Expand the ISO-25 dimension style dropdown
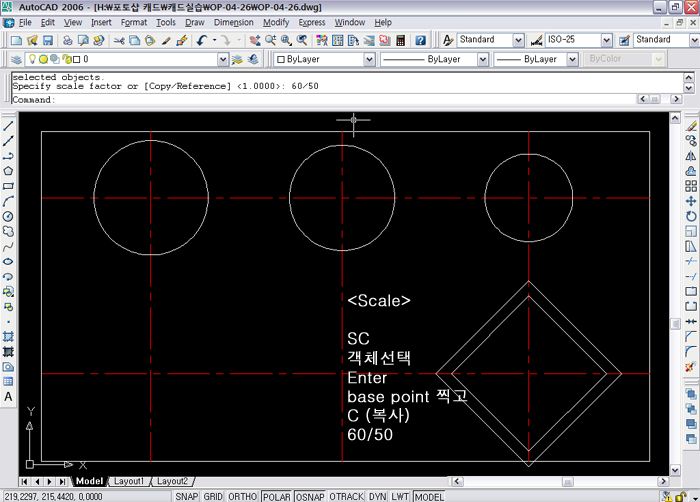The height and width of the screenshot is (502, 700). coord(606,40)
